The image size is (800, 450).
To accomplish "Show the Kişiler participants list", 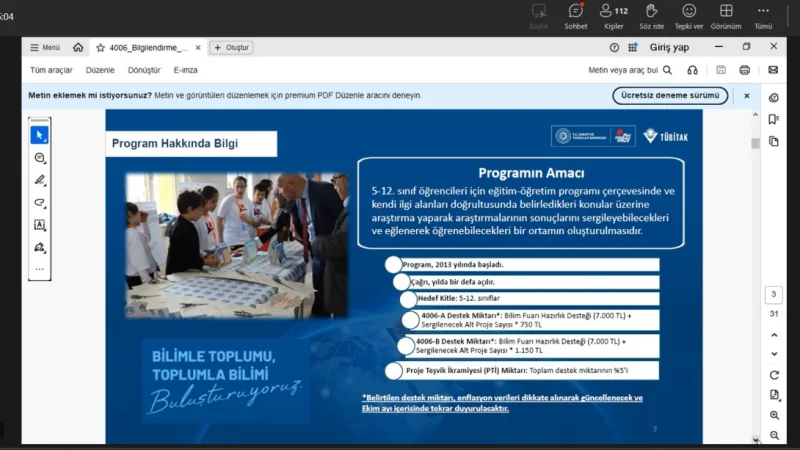I will click(x=614, y=16).
